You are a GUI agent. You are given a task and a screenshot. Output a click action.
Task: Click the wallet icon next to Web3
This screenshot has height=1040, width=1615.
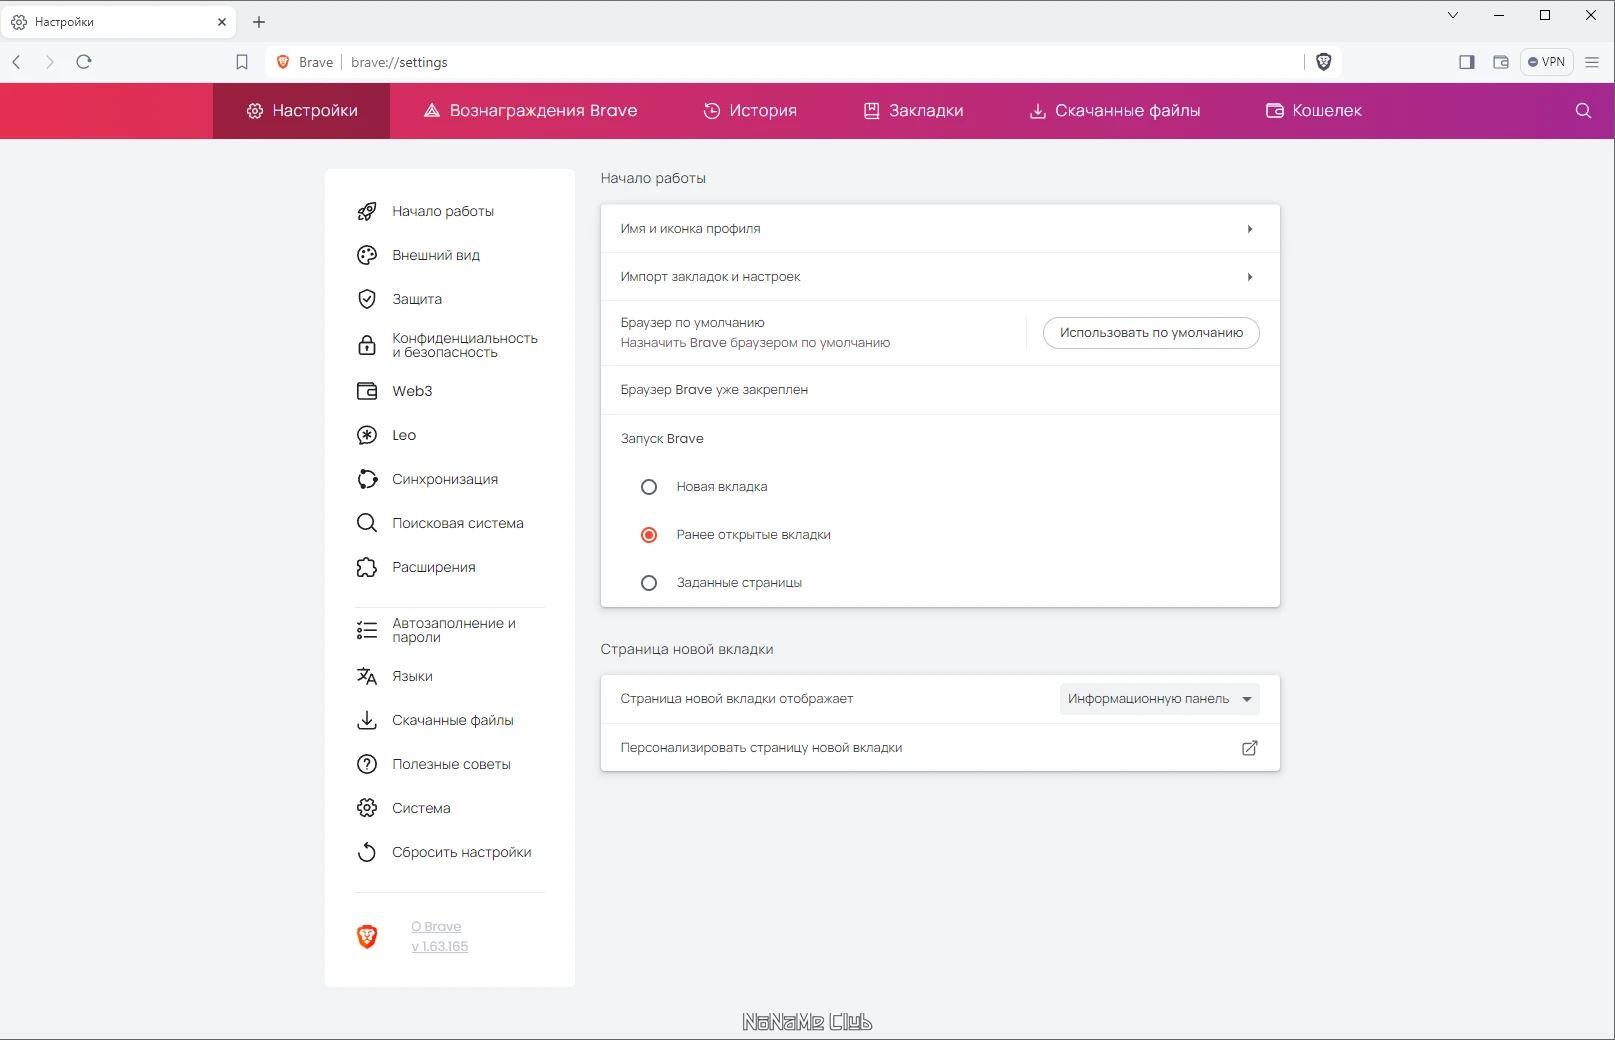(367, 391)
